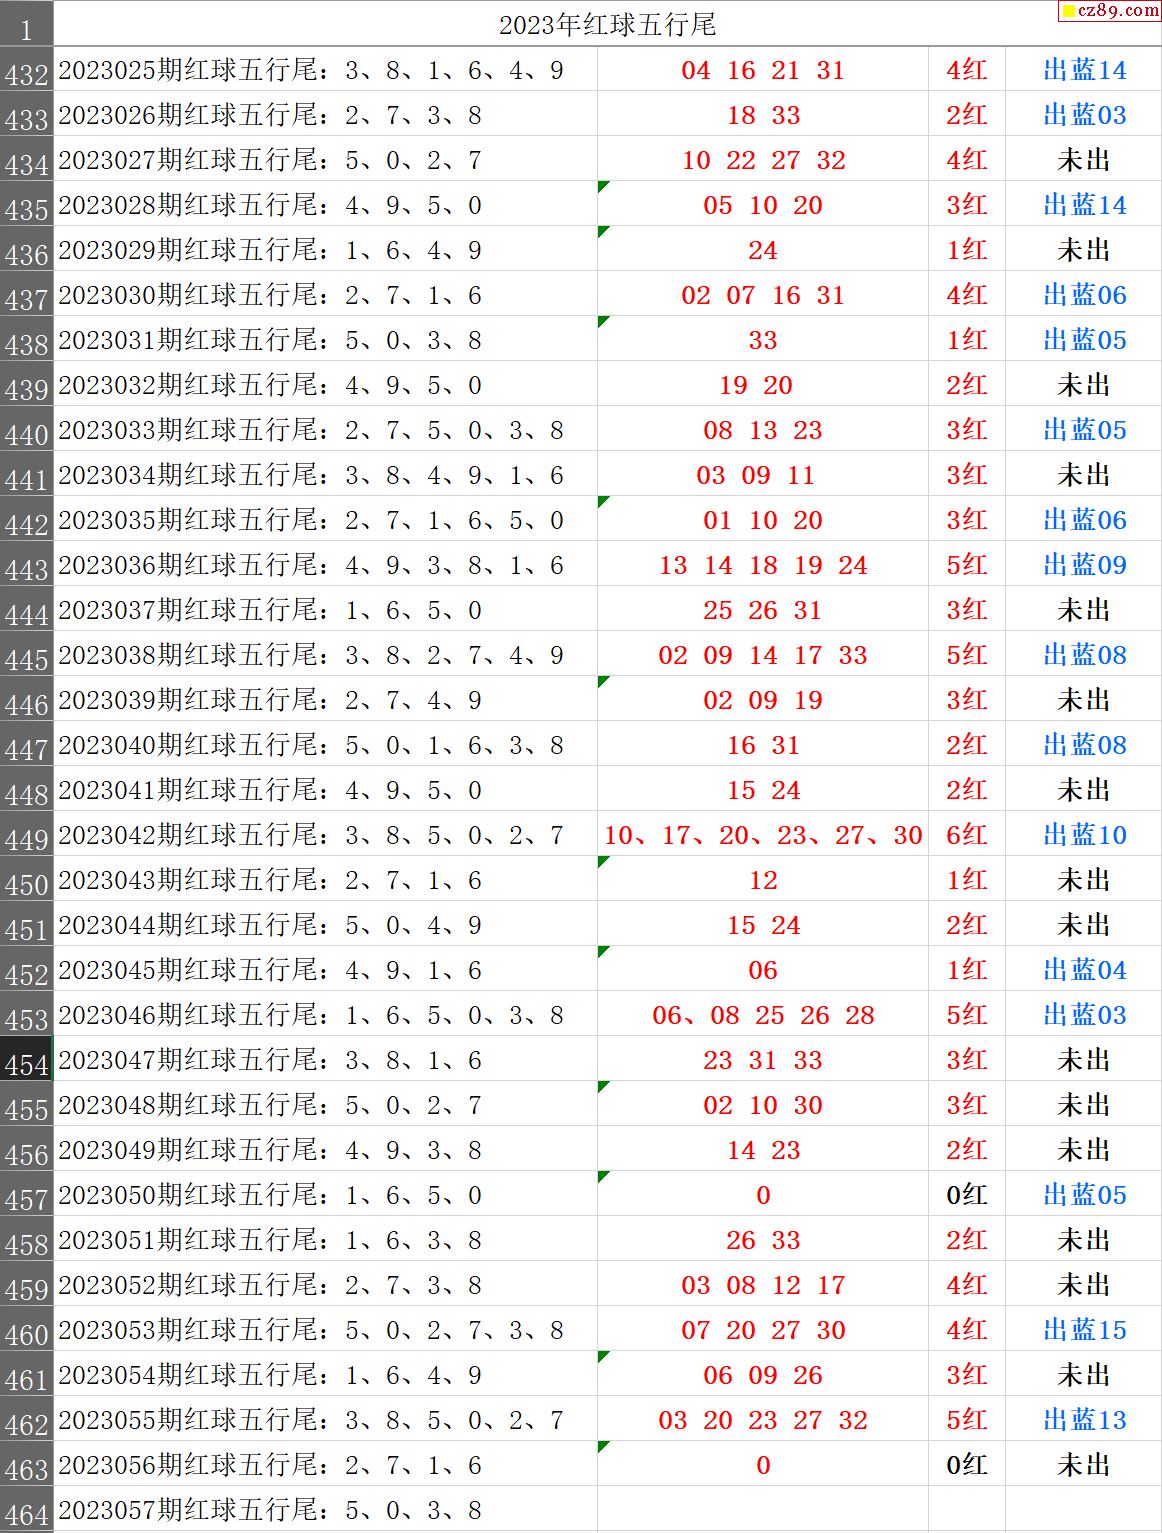Select cell 2023048期红球五行尾：5、0、2、7

(325, 1105)
